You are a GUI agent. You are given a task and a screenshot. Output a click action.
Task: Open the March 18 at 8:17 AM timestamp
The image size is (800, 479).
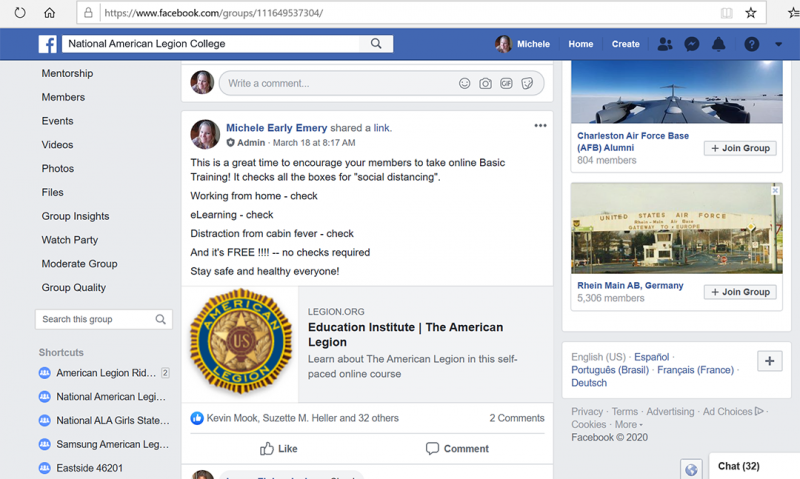tap(314, 143)
